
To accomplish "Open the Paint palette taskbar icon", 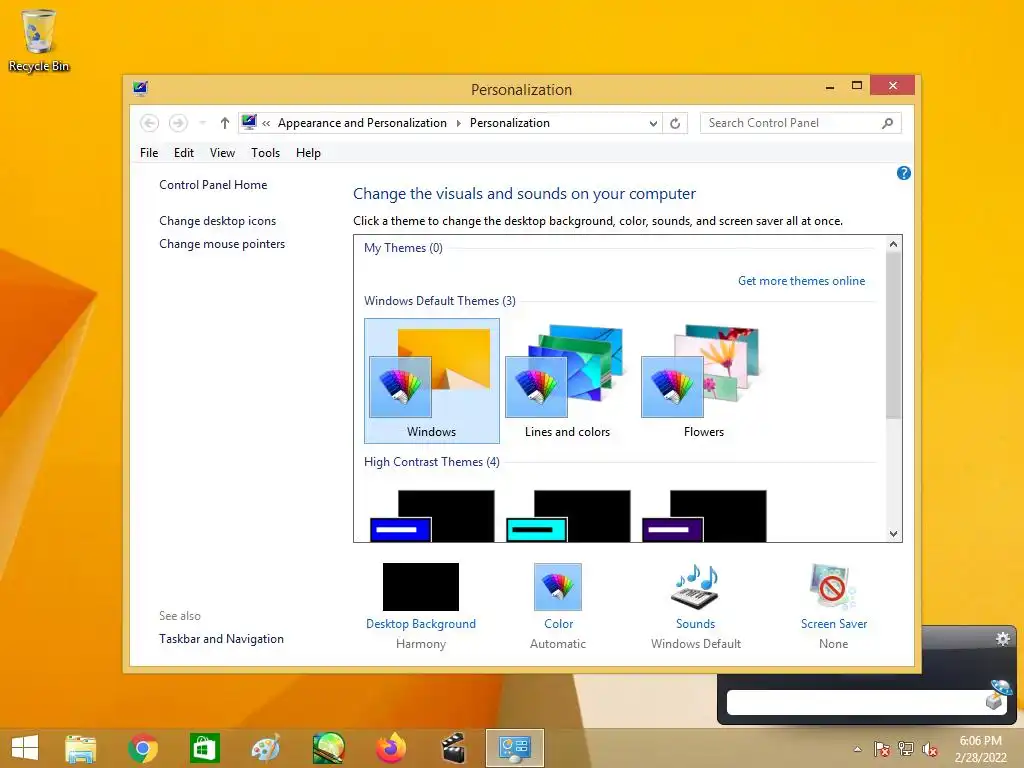I will [266, 748].
